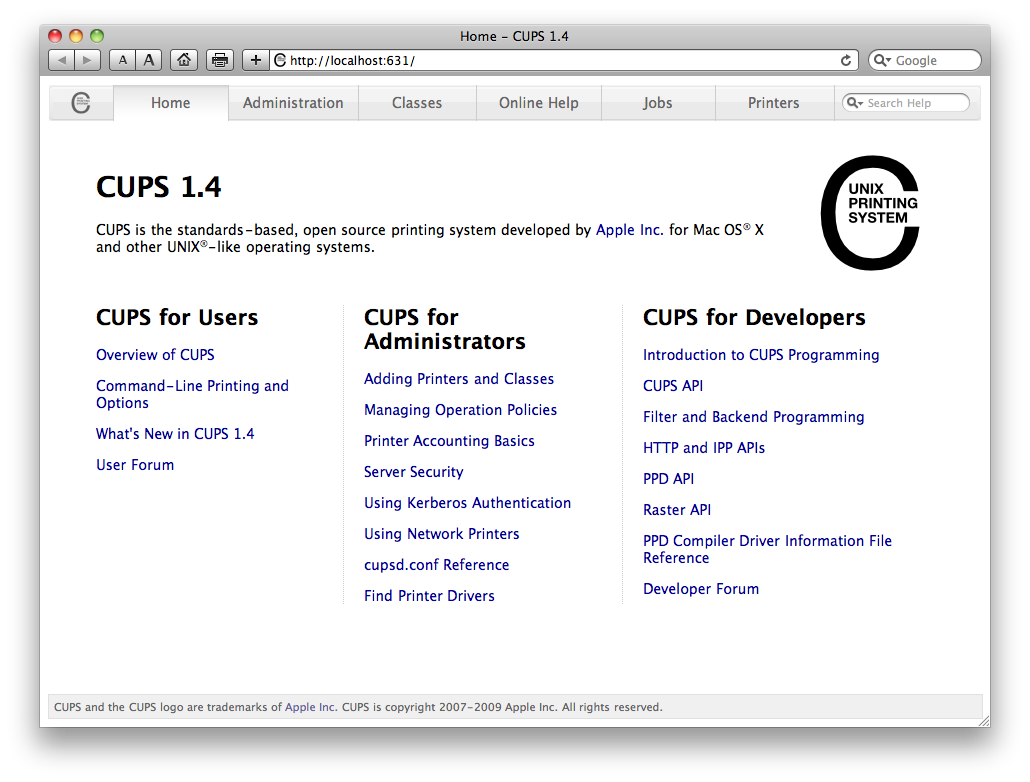Click the Search Help text field
The height and width of the screenshot is (782, 1030).
pos(915,103)
